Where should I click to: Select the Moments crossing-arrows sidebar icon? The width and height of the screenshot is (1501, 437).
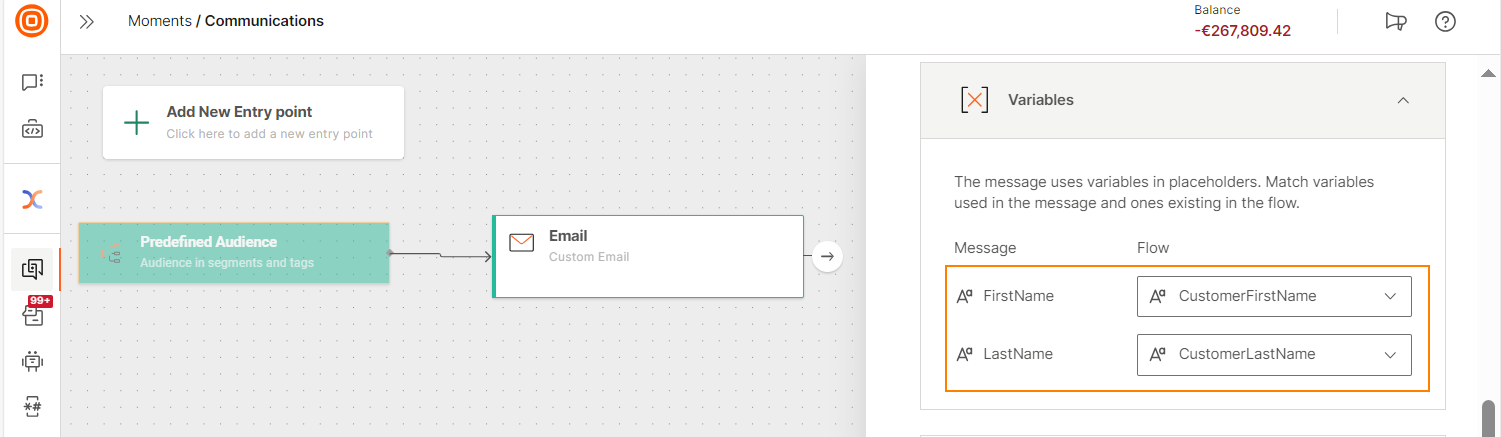tap(32, 199)
